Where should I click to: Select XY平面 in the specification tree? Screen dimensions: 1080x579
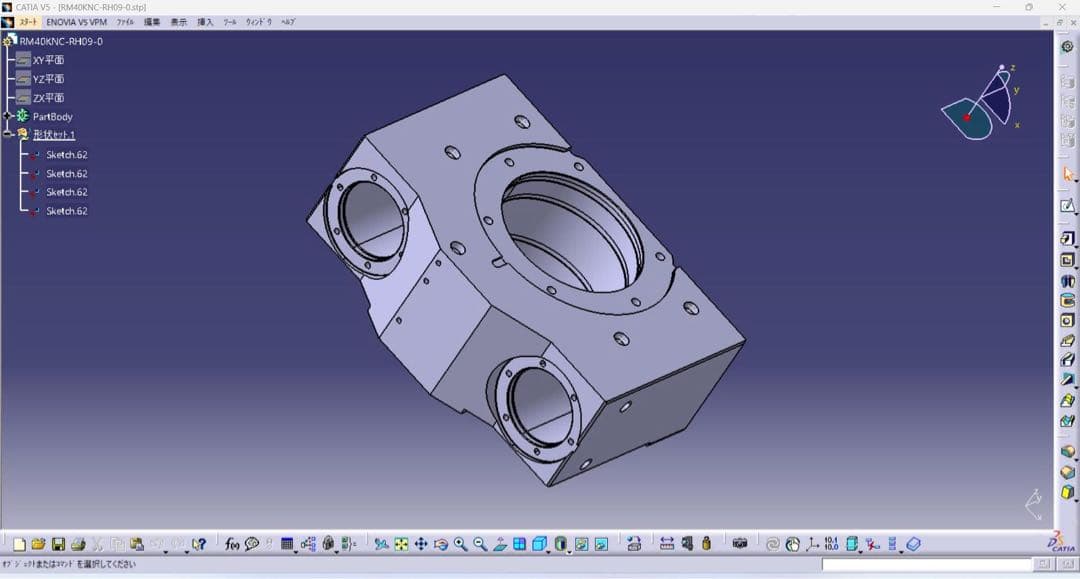coord(48,60)
